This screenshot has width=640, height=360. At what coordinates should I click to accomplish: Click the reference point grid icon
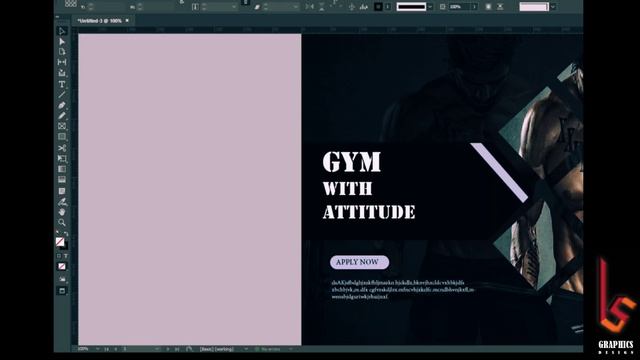71,3
